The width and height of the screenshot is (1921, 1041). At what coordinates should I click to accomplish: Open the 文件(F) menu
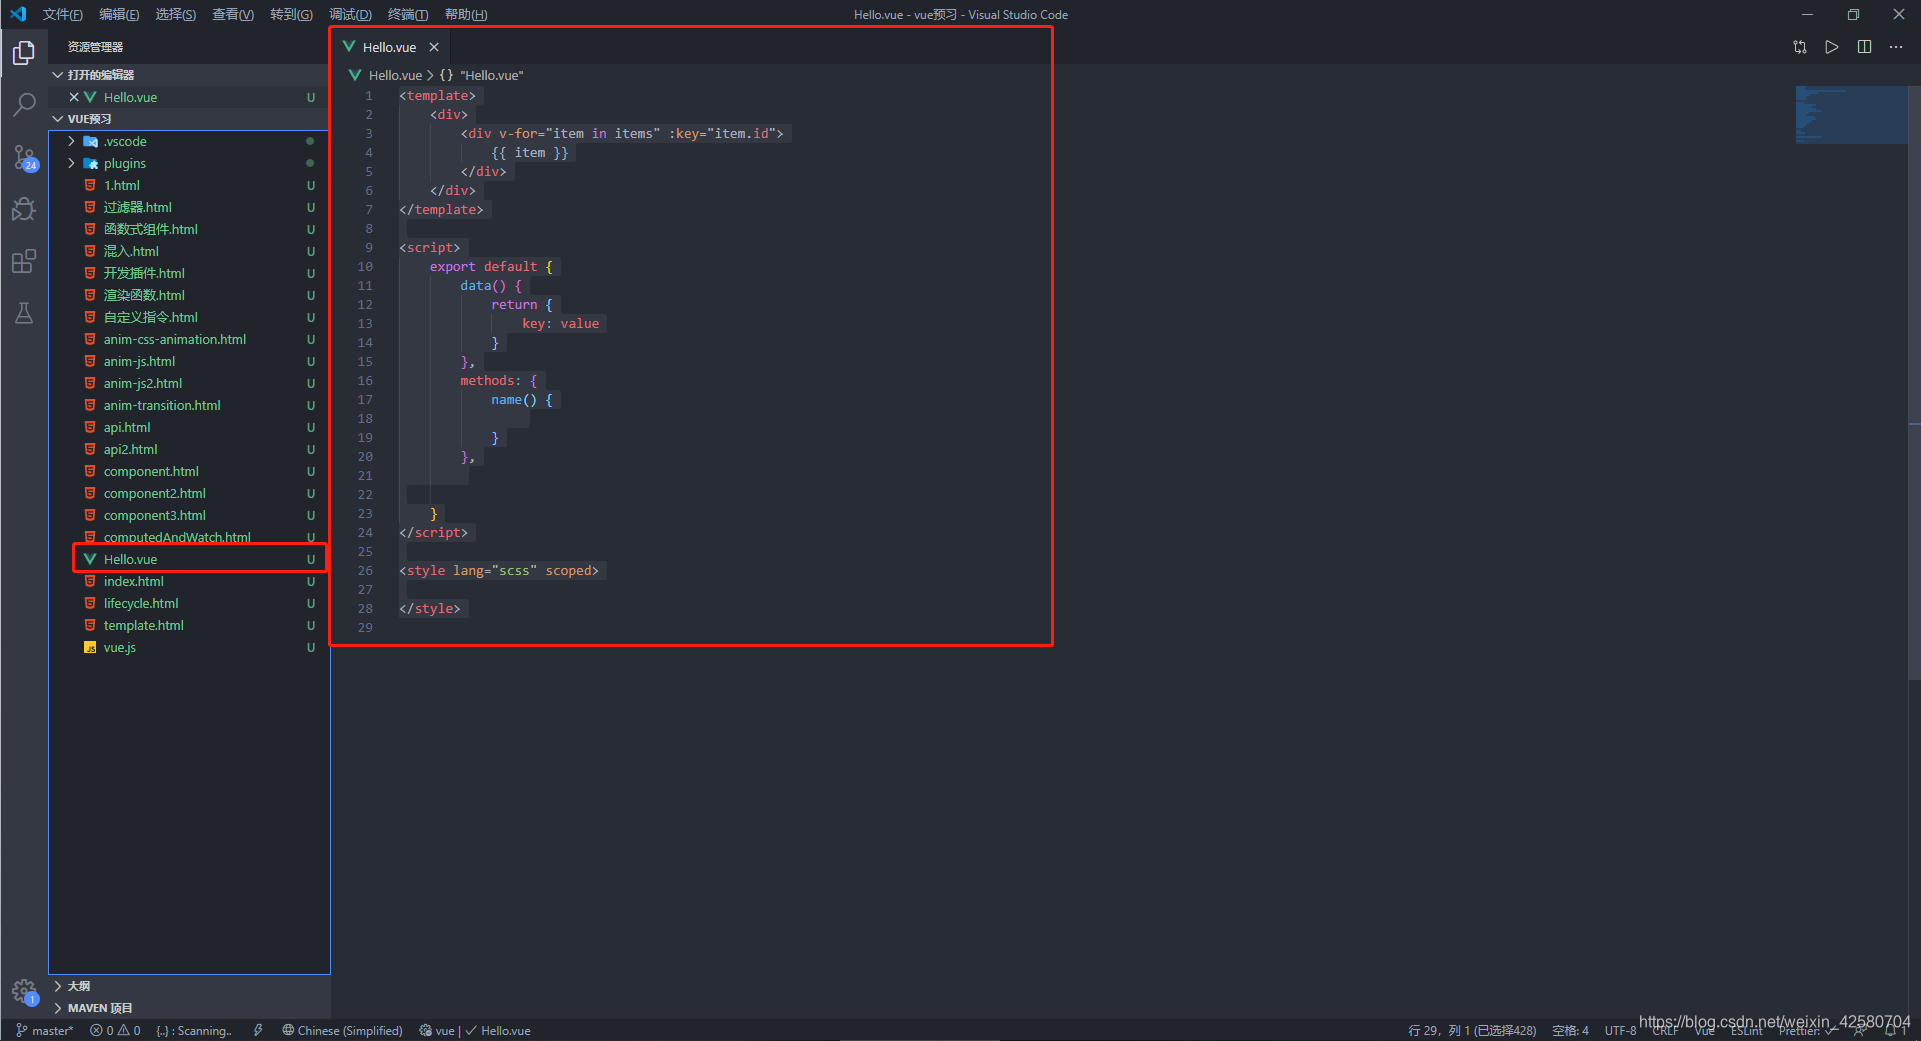tap(63, 14)
